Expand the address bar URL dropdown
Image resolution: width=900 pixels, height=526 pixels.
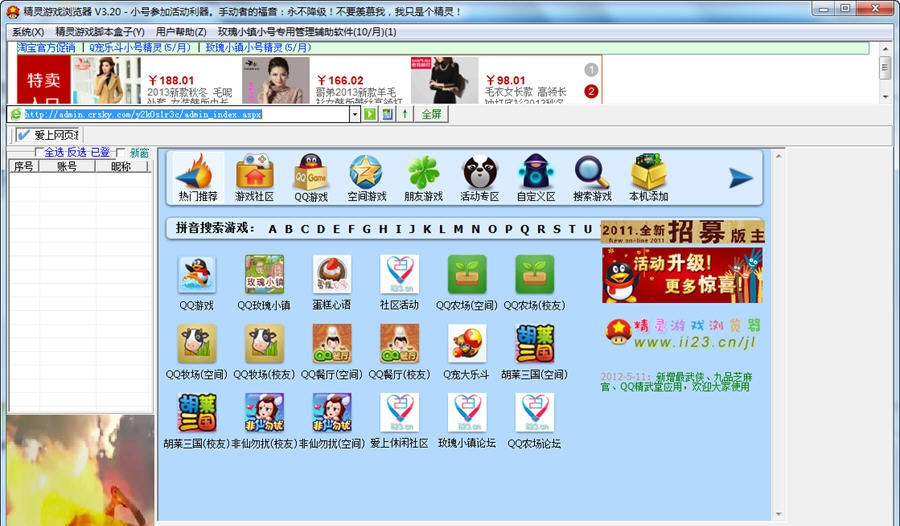pos(355,114)
